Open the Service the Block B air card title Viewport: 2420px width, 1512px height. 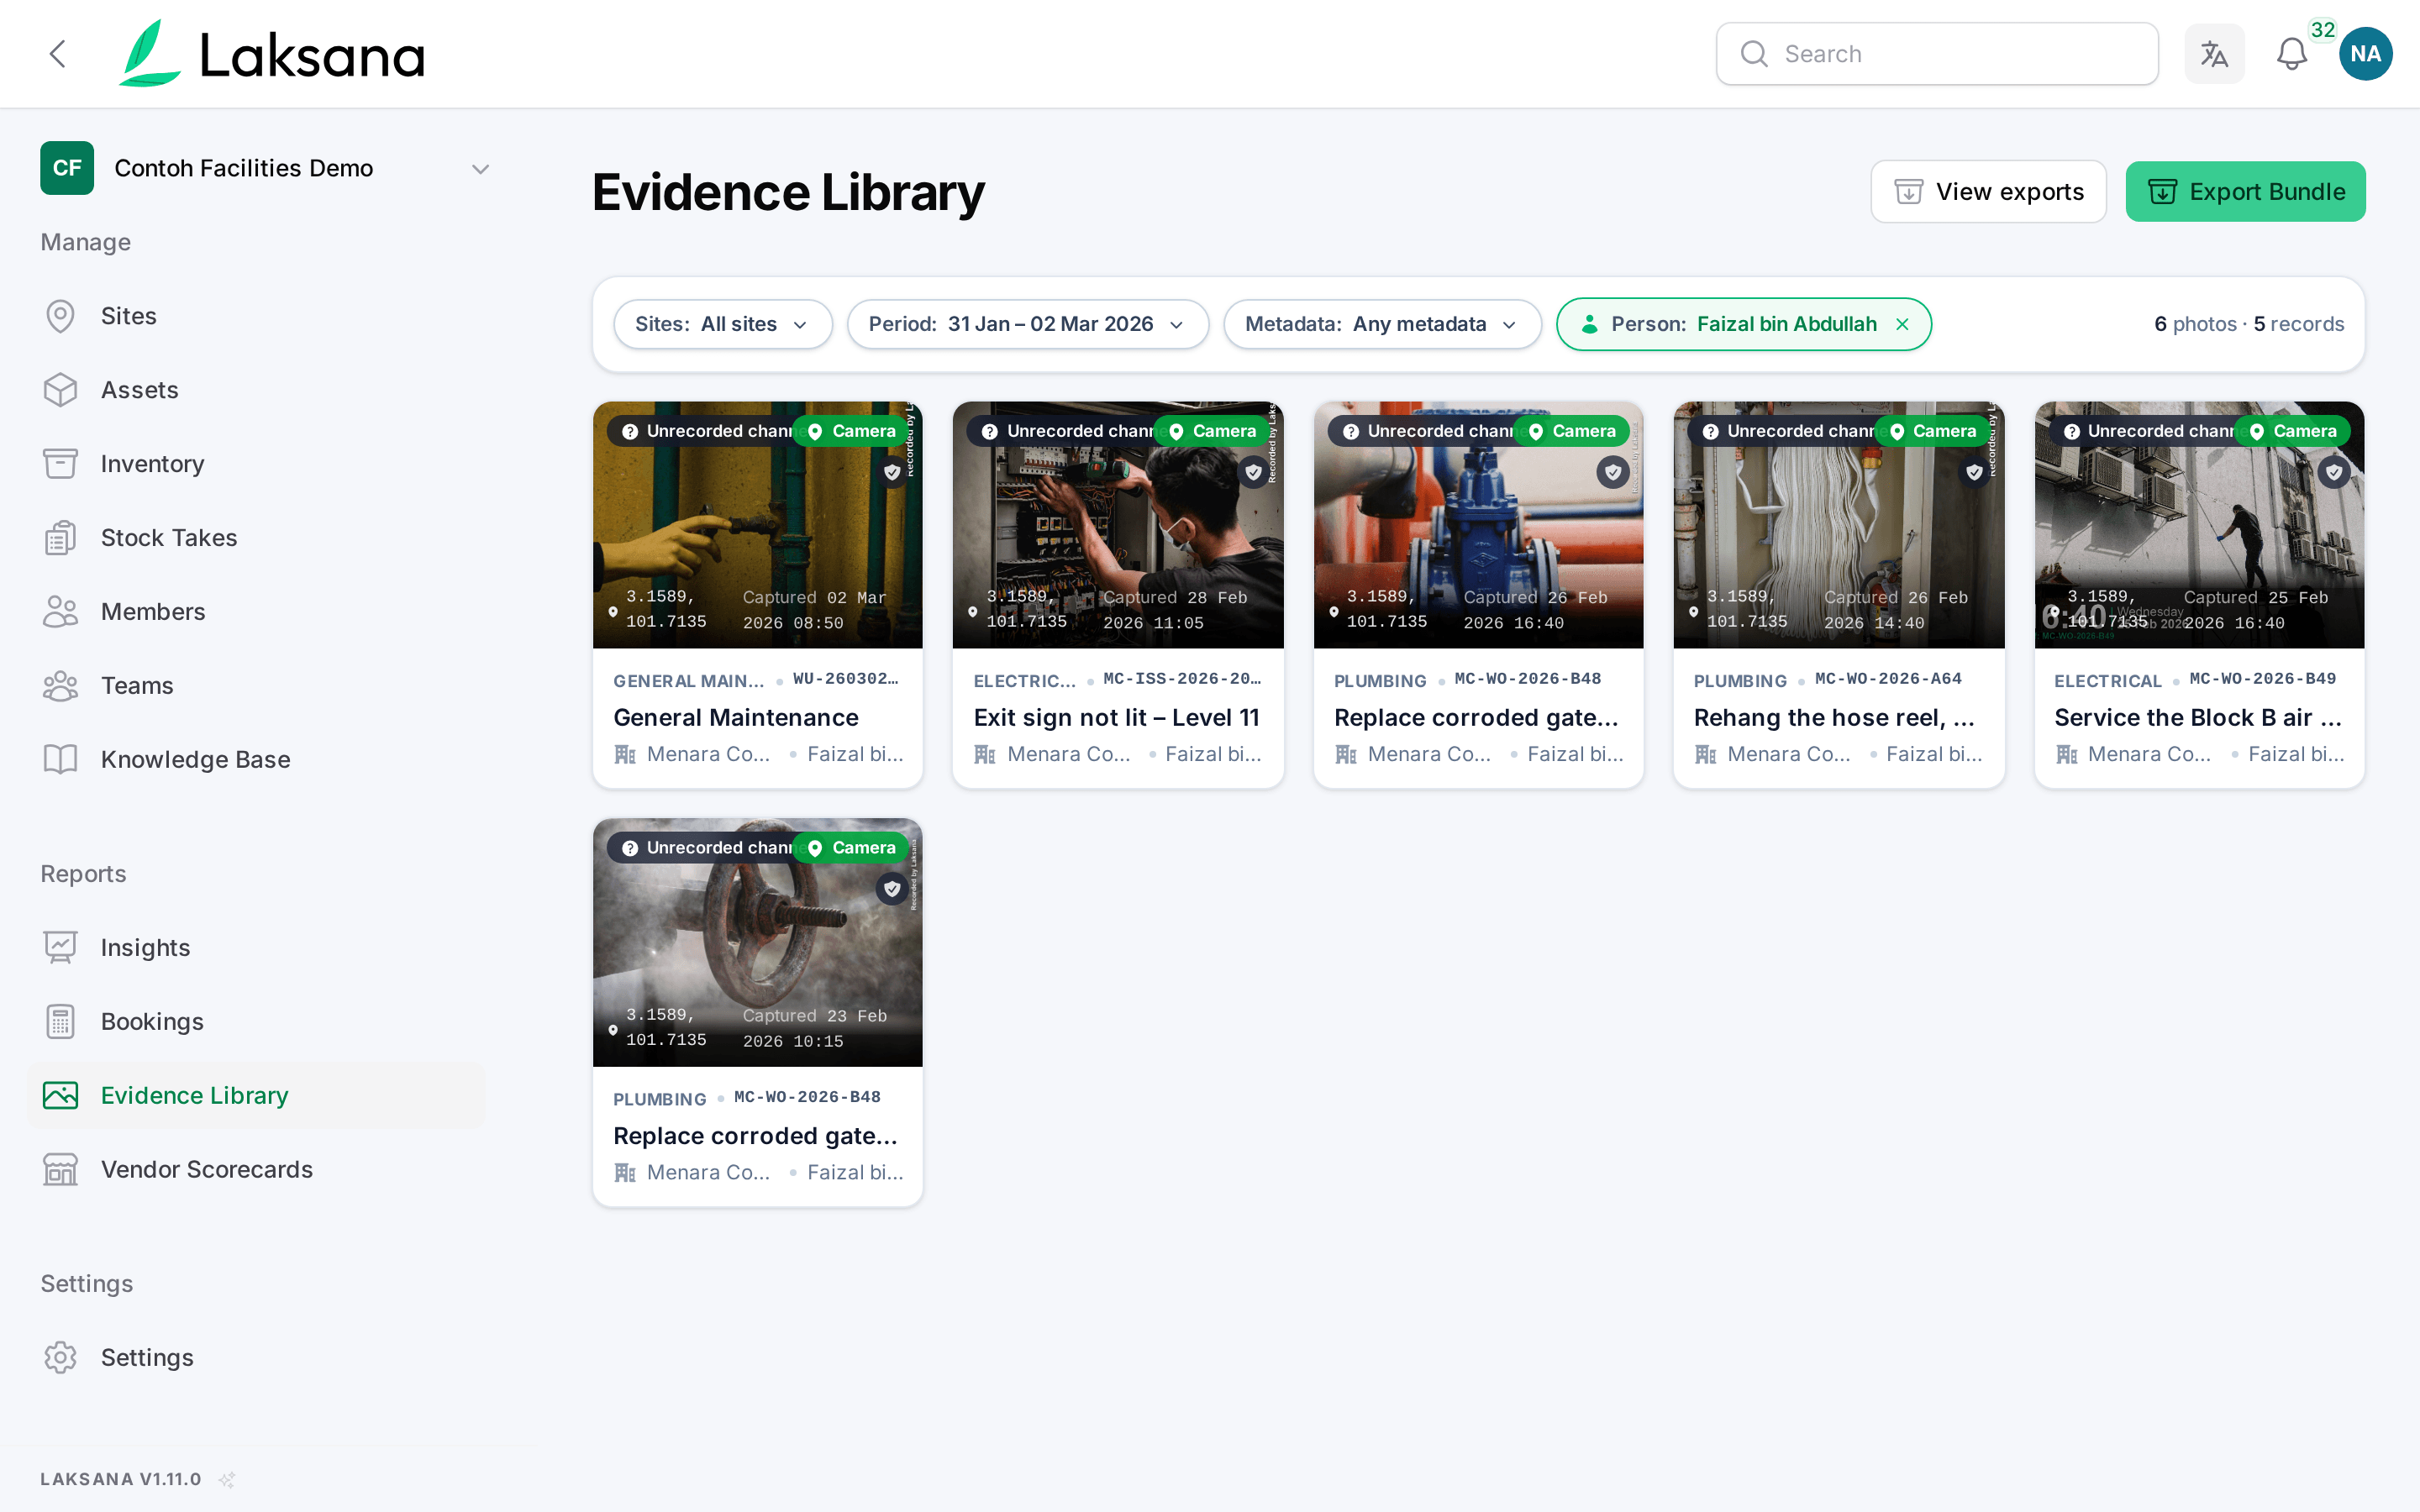(x=2198, y=718)
